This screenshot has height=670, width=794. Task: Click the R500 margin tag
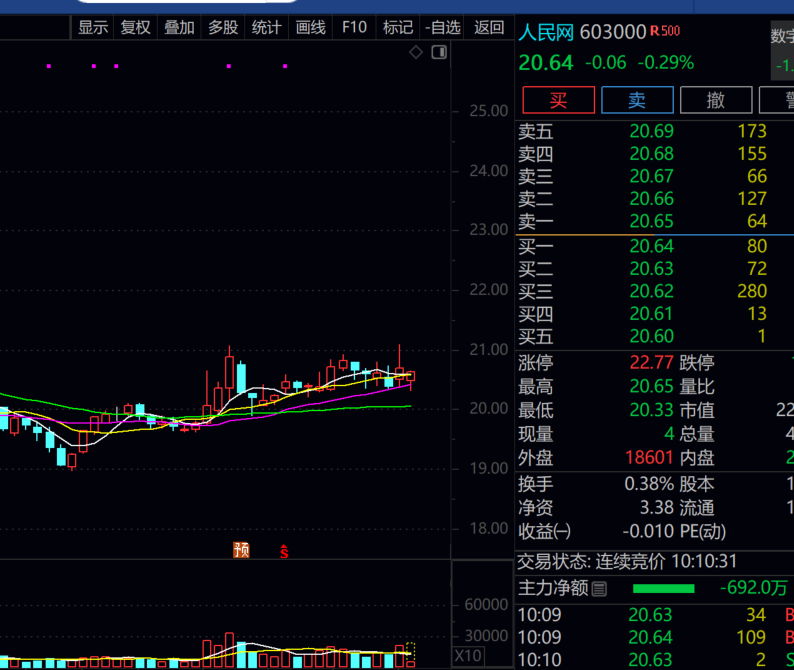coord(665,31)
